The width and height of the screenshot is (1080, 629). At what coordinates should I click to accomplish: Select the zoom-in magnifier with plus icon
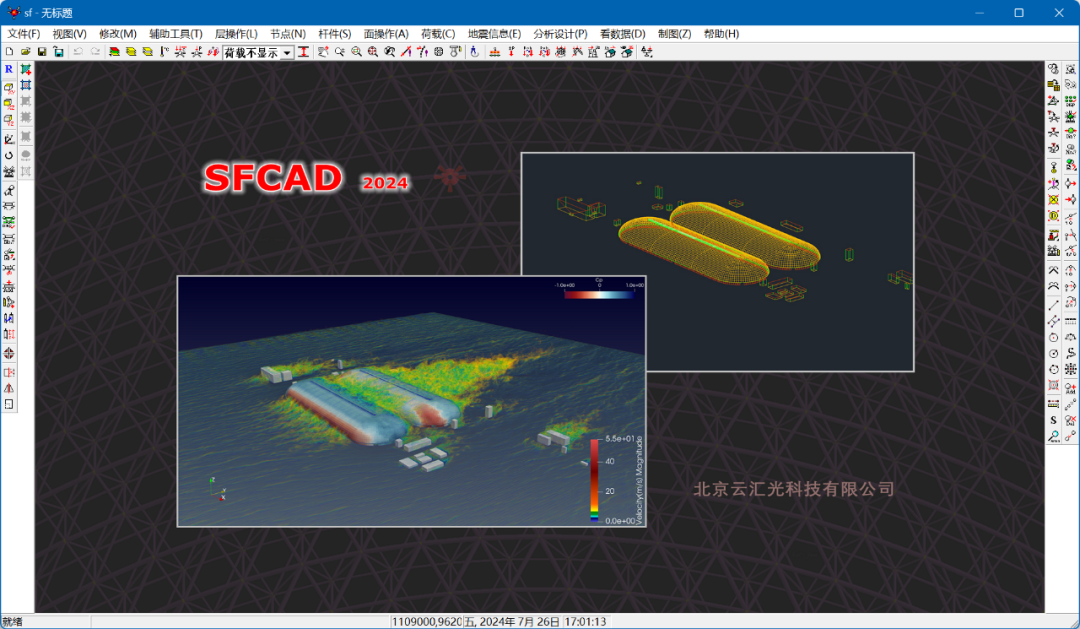(372, 52)
